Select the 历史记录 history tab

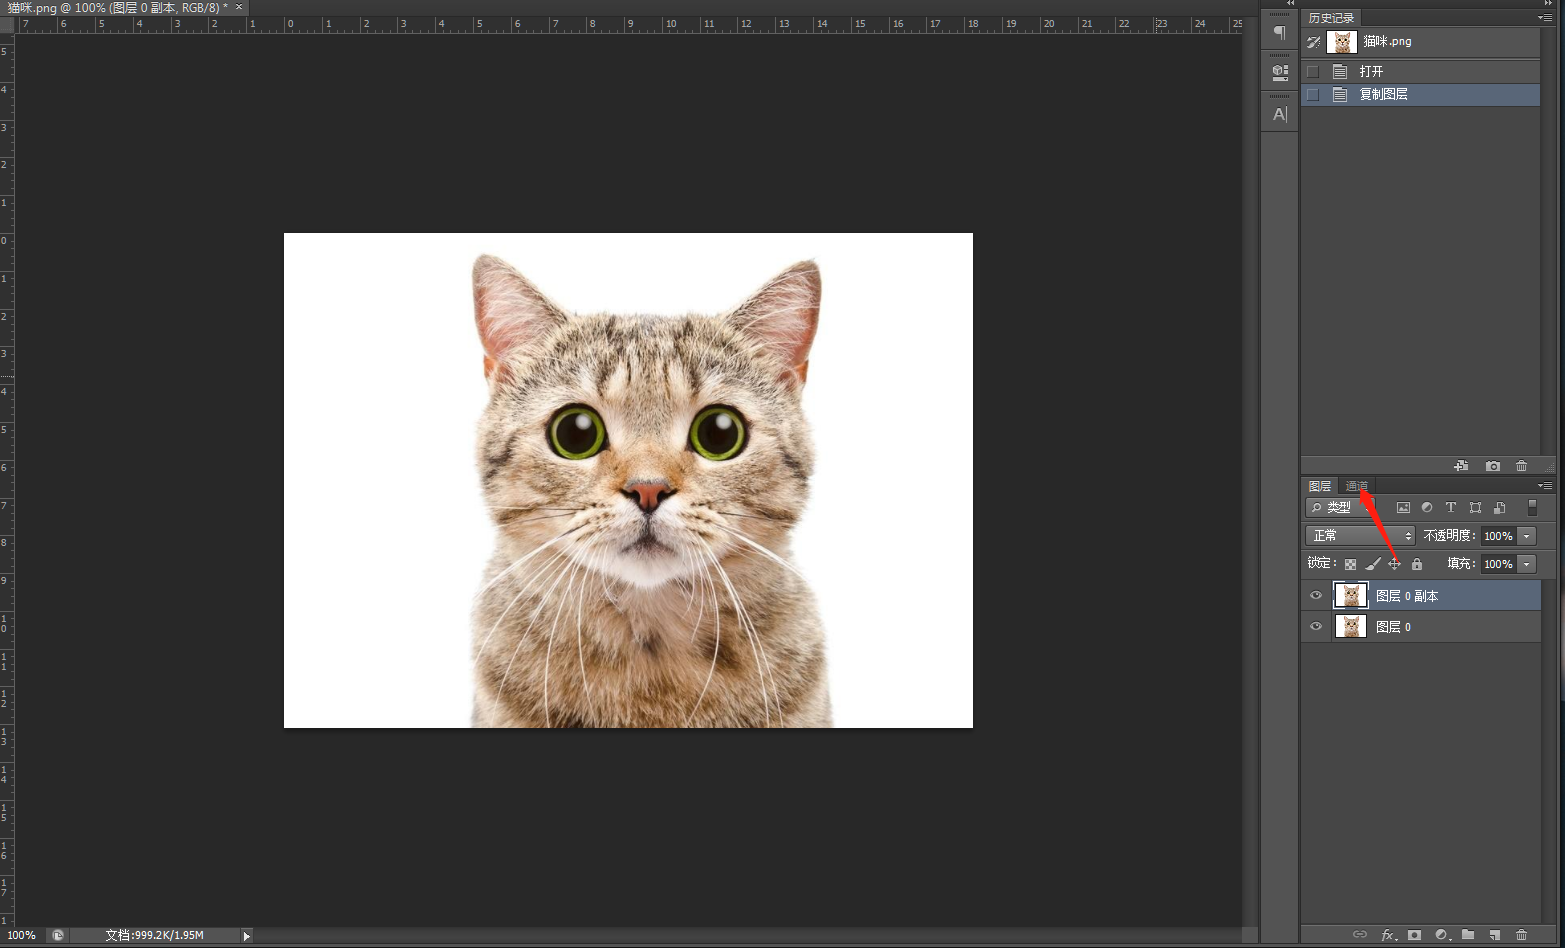[x=1331, y=18]
